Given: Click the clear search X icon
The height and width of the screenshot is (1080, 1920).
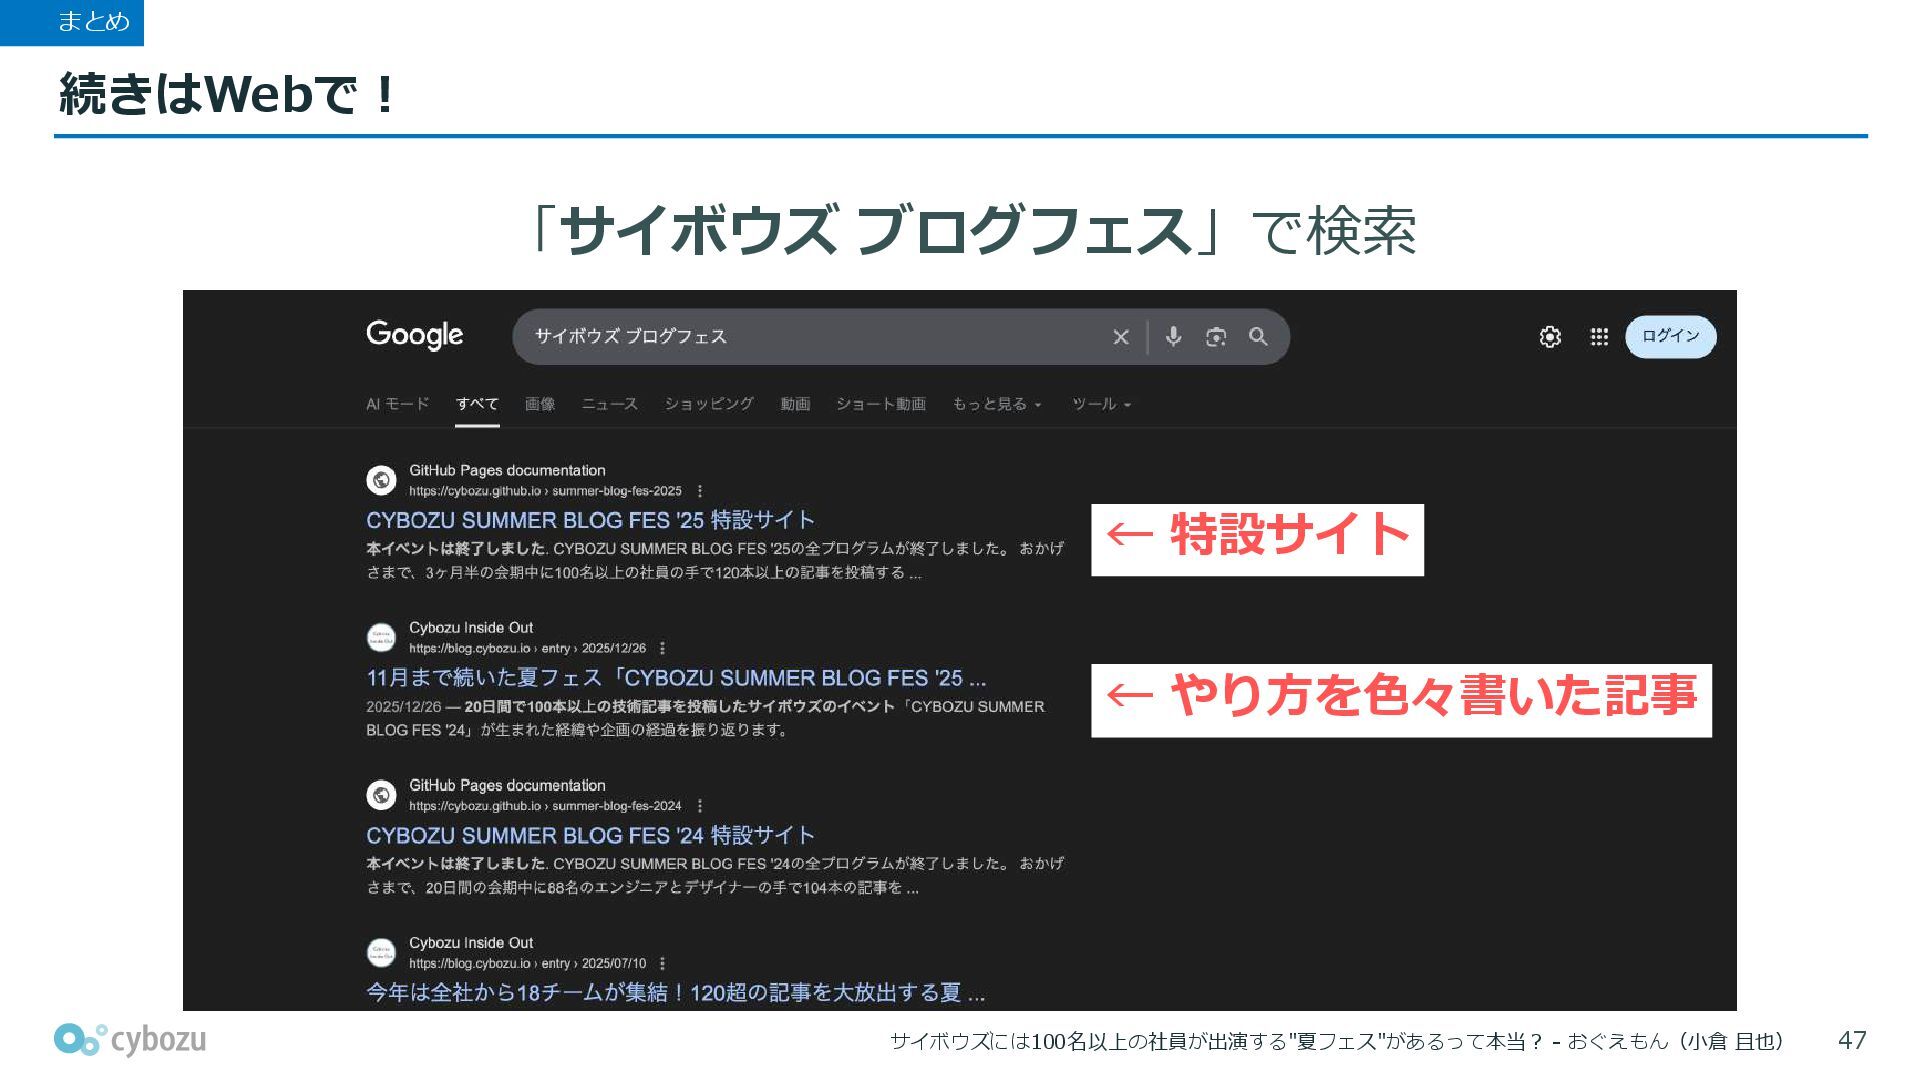Looking at the screenshot, I should pyautogui.click(x=1121, y=337).
